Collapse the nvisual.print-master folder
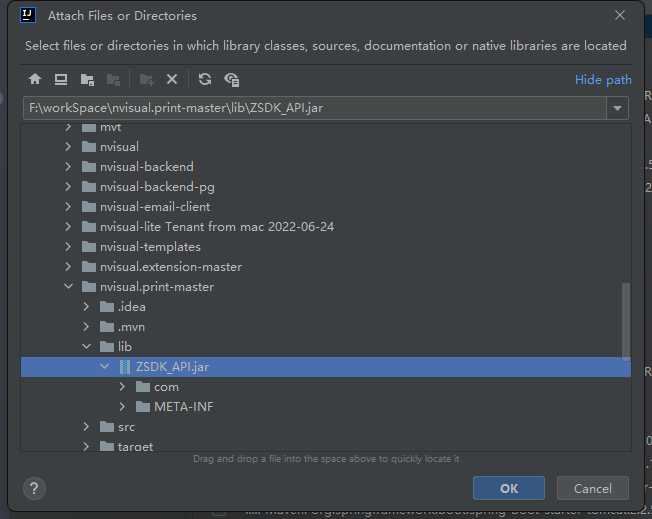This screenshot has height=519, width=652. coord(68,286)
